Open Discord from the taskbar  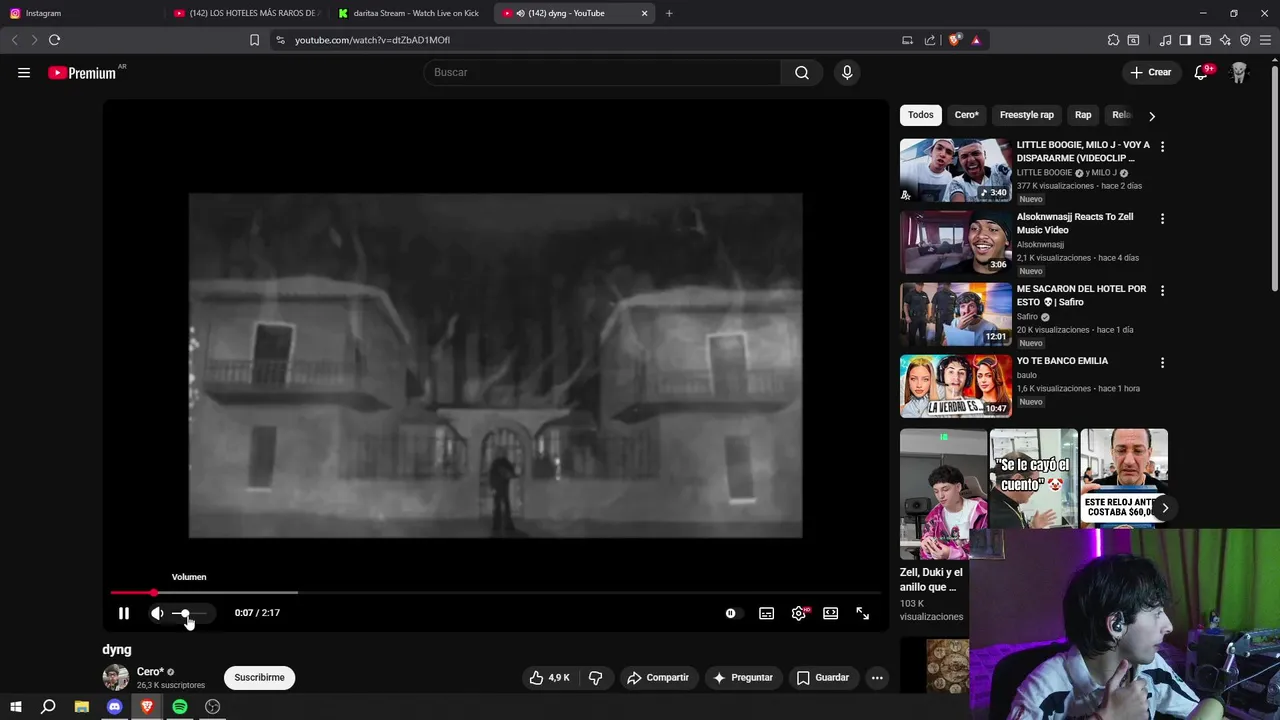[x=114, y=707]
